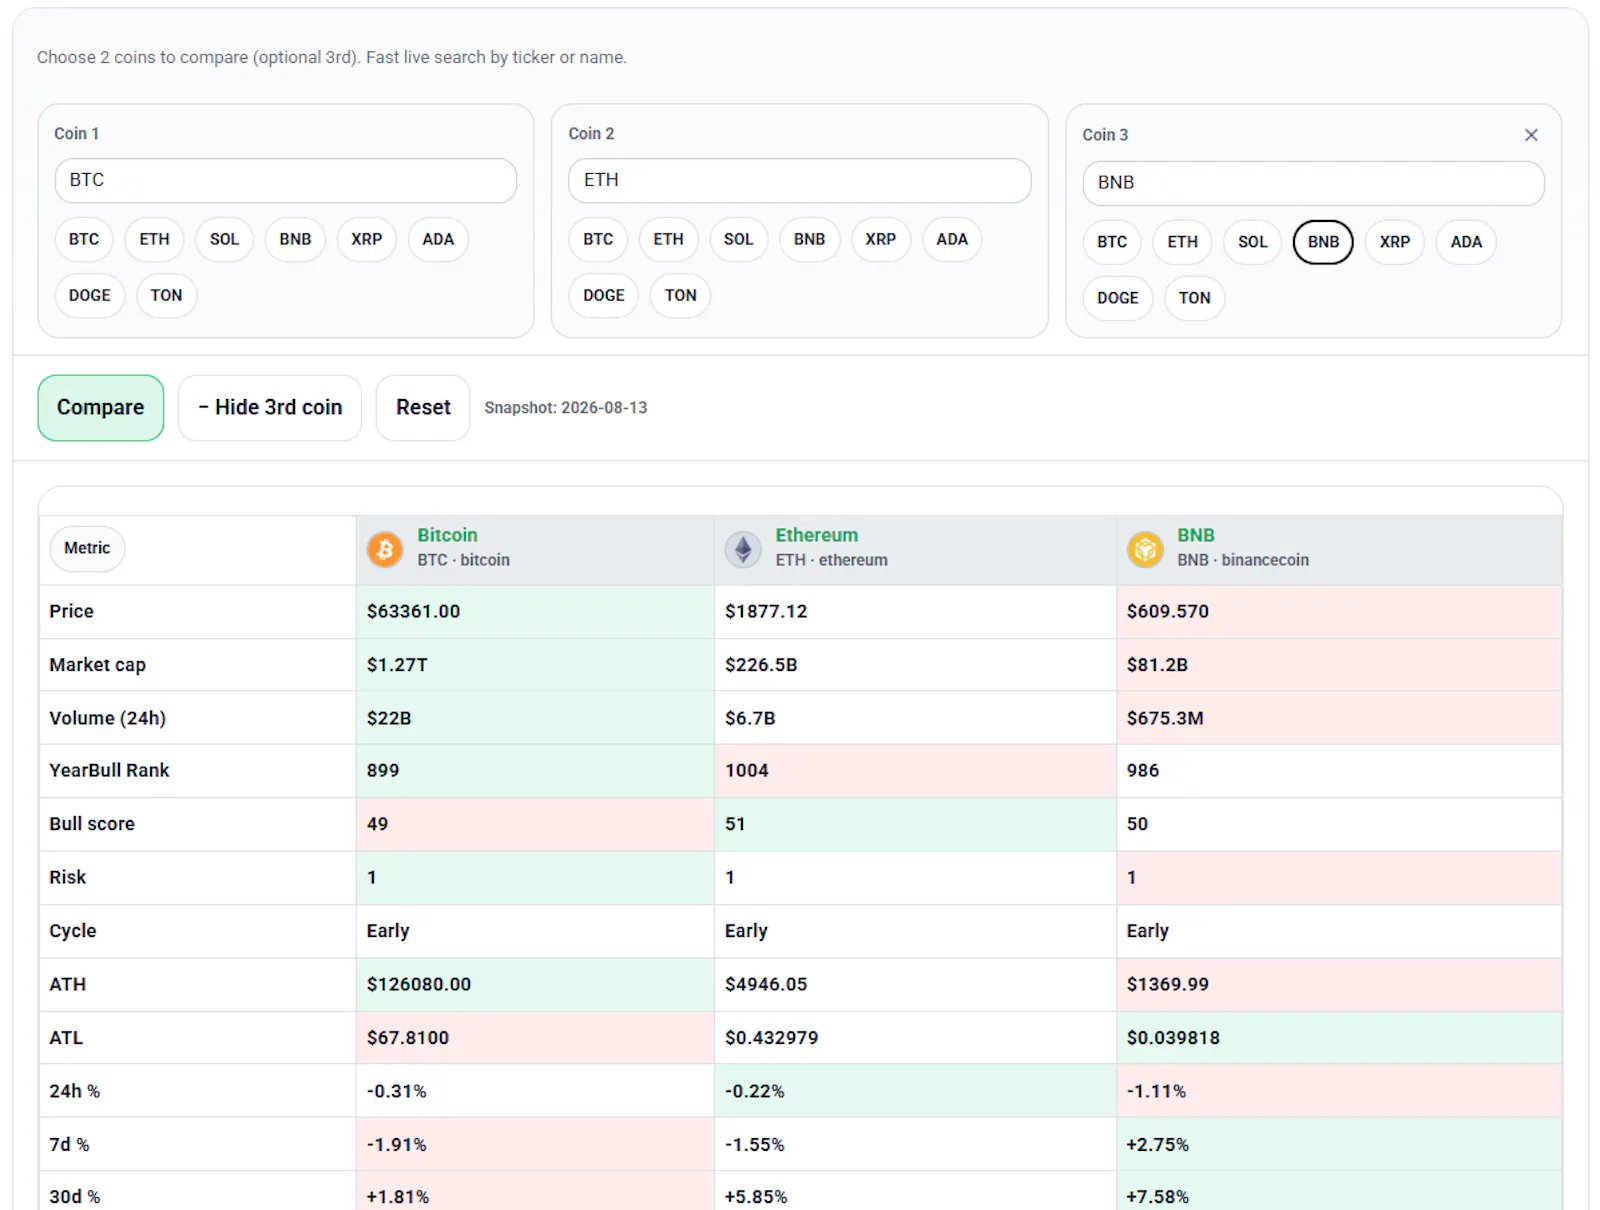The height and width of the screenshot is (1210, 1600).
Task: Click Bitcoin market cap $1.27T
Action: pyautogui.click(x=397, y=665)
